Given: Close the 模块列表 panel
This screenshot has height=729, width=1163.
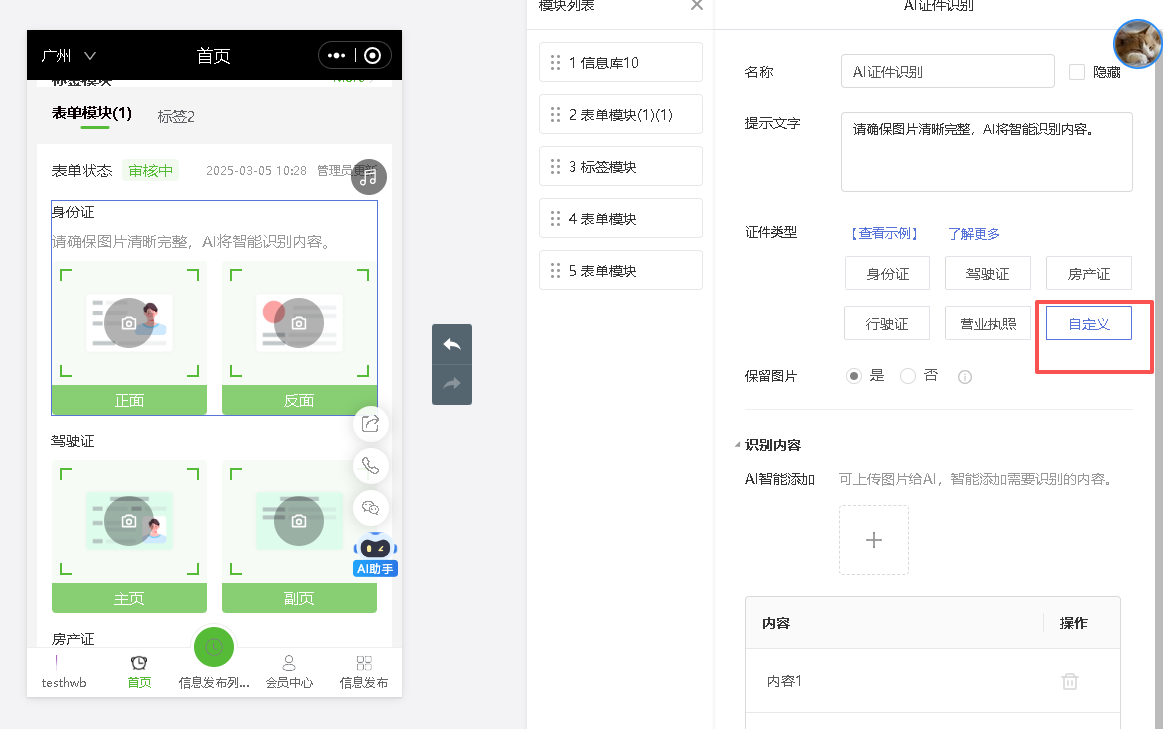Looking at the screenshot, I should pos(696,5).
